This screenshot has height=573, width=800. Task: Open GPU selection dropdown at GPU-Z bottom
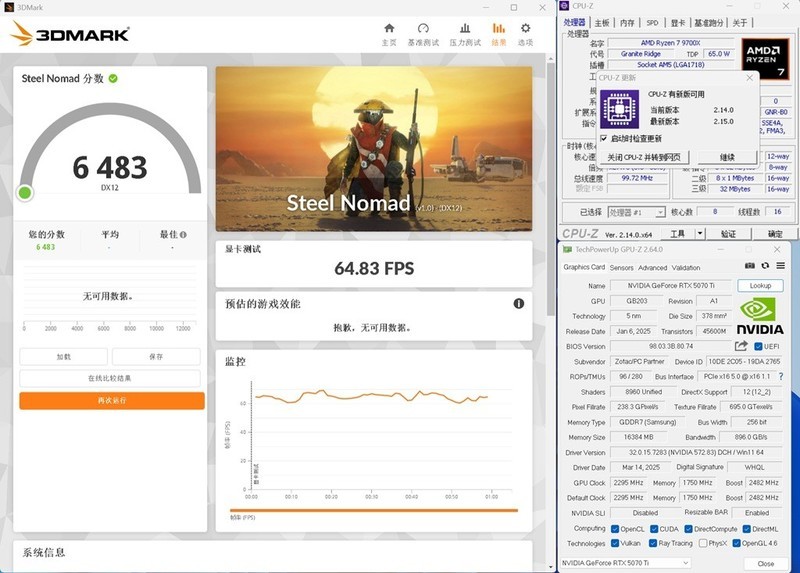click(626, 563)
